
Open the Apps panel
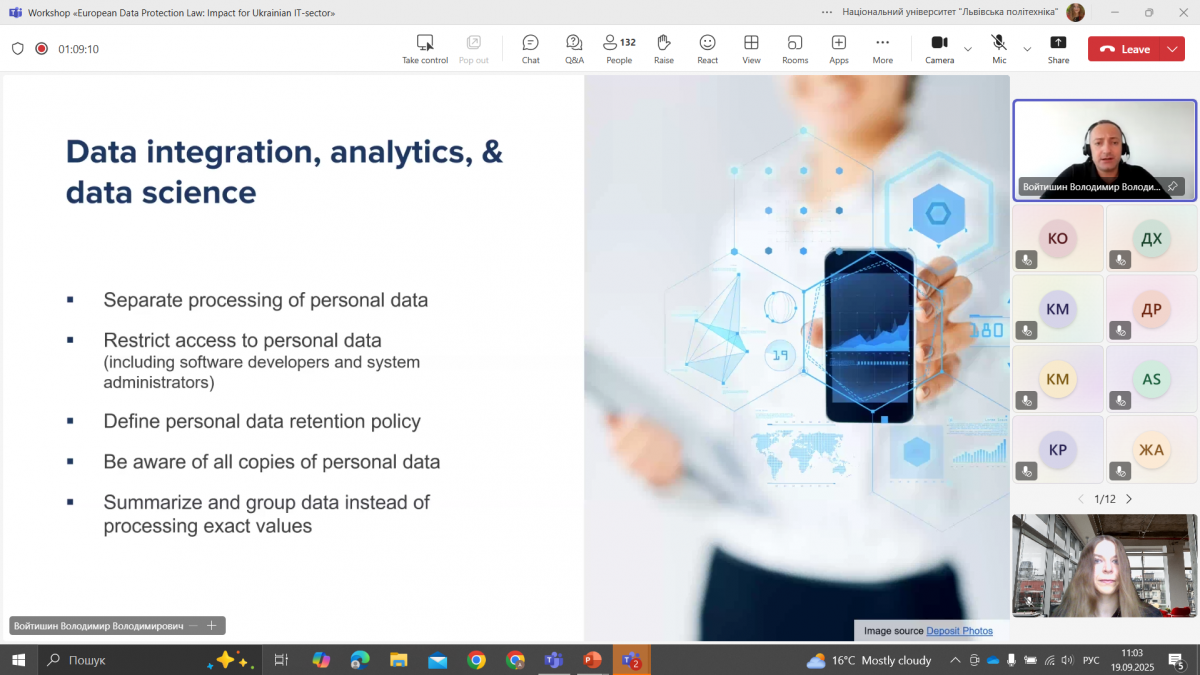[838, 48]
